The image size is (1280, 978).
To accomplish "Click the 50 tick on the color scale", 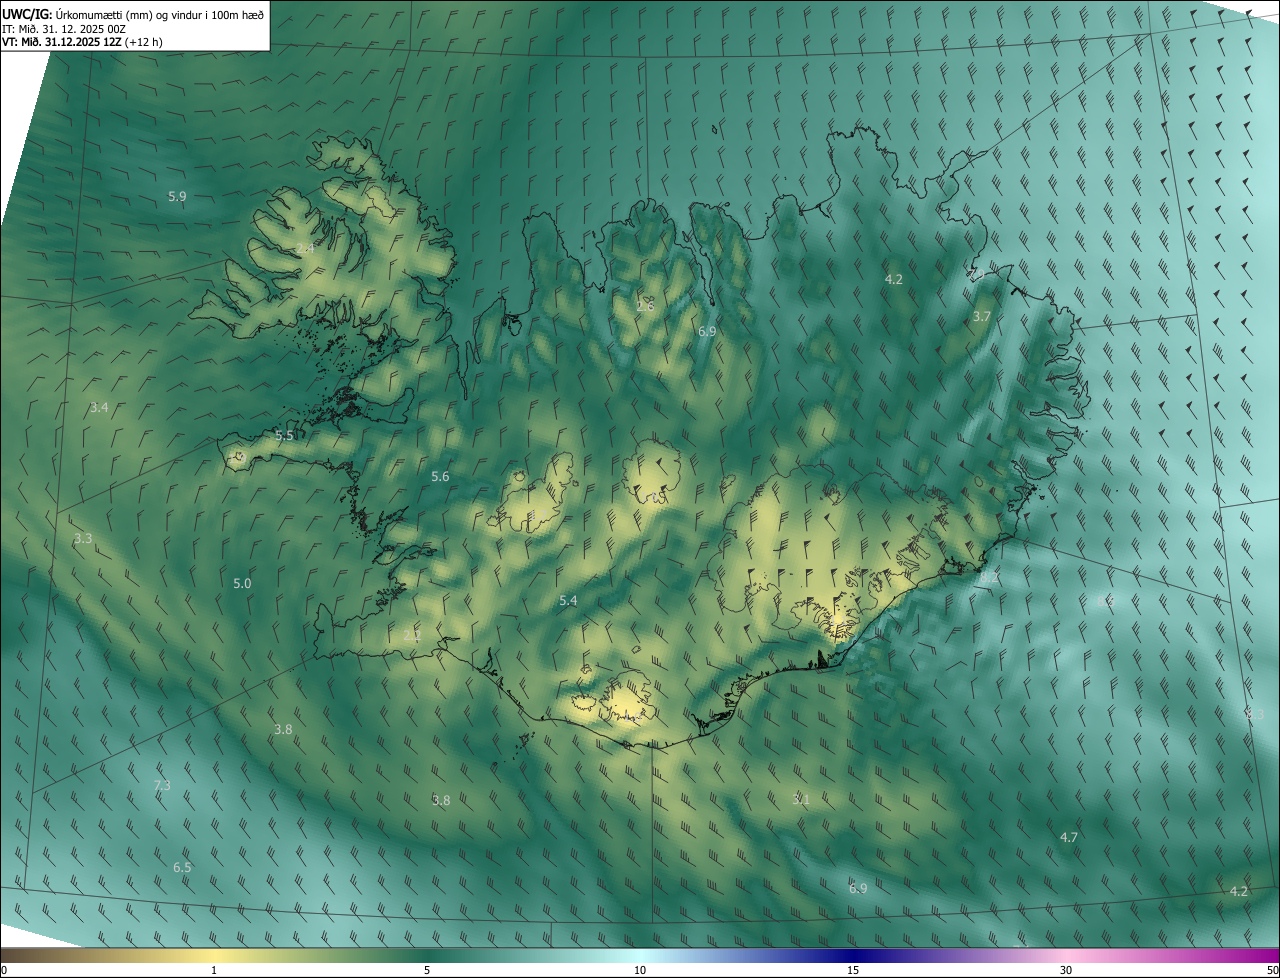I will [1272, 970].
